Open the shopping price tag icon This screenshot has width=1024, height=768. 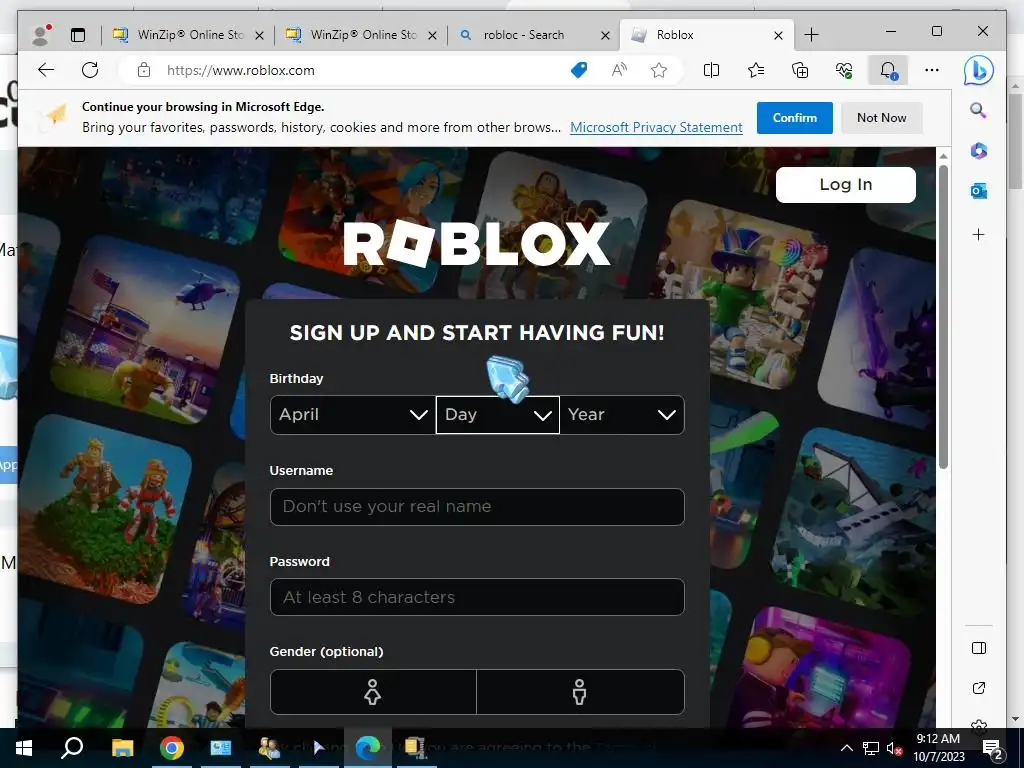[579, 70]
